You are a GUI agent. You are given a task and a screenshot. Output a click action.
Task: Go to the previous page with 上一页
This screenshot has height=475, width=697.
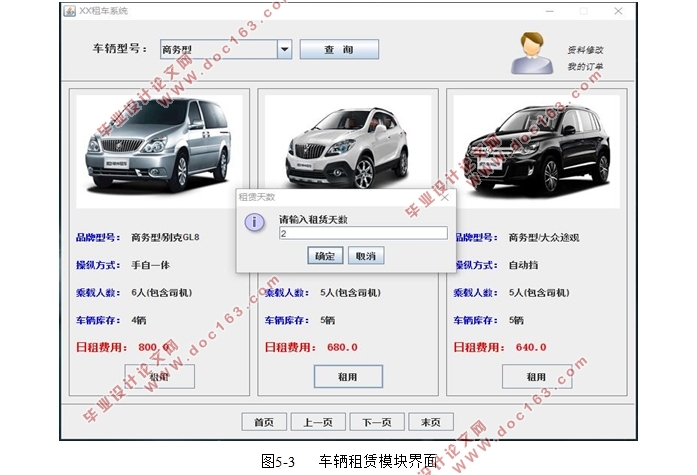click(319, 422)
